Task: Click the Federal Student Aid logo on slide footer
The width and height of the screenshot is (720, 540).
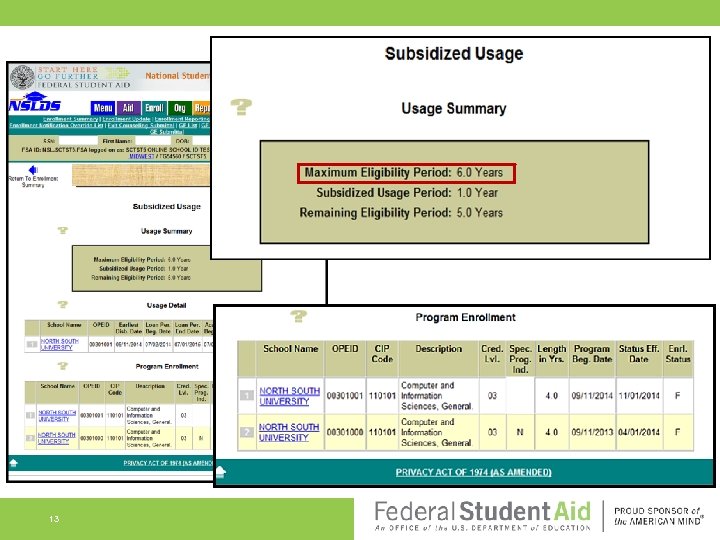Action: 483,516
